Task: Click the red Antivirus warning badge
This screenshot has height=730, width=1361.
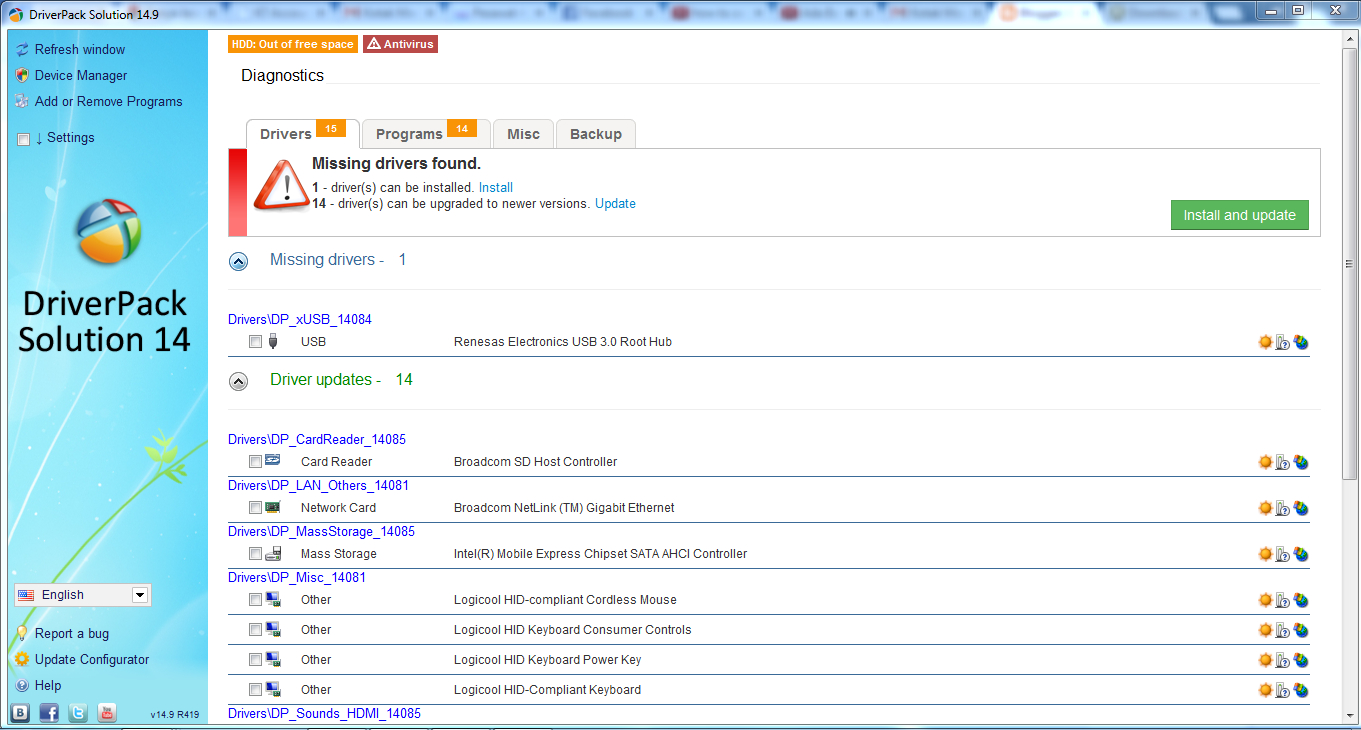Action: [400, 44]
